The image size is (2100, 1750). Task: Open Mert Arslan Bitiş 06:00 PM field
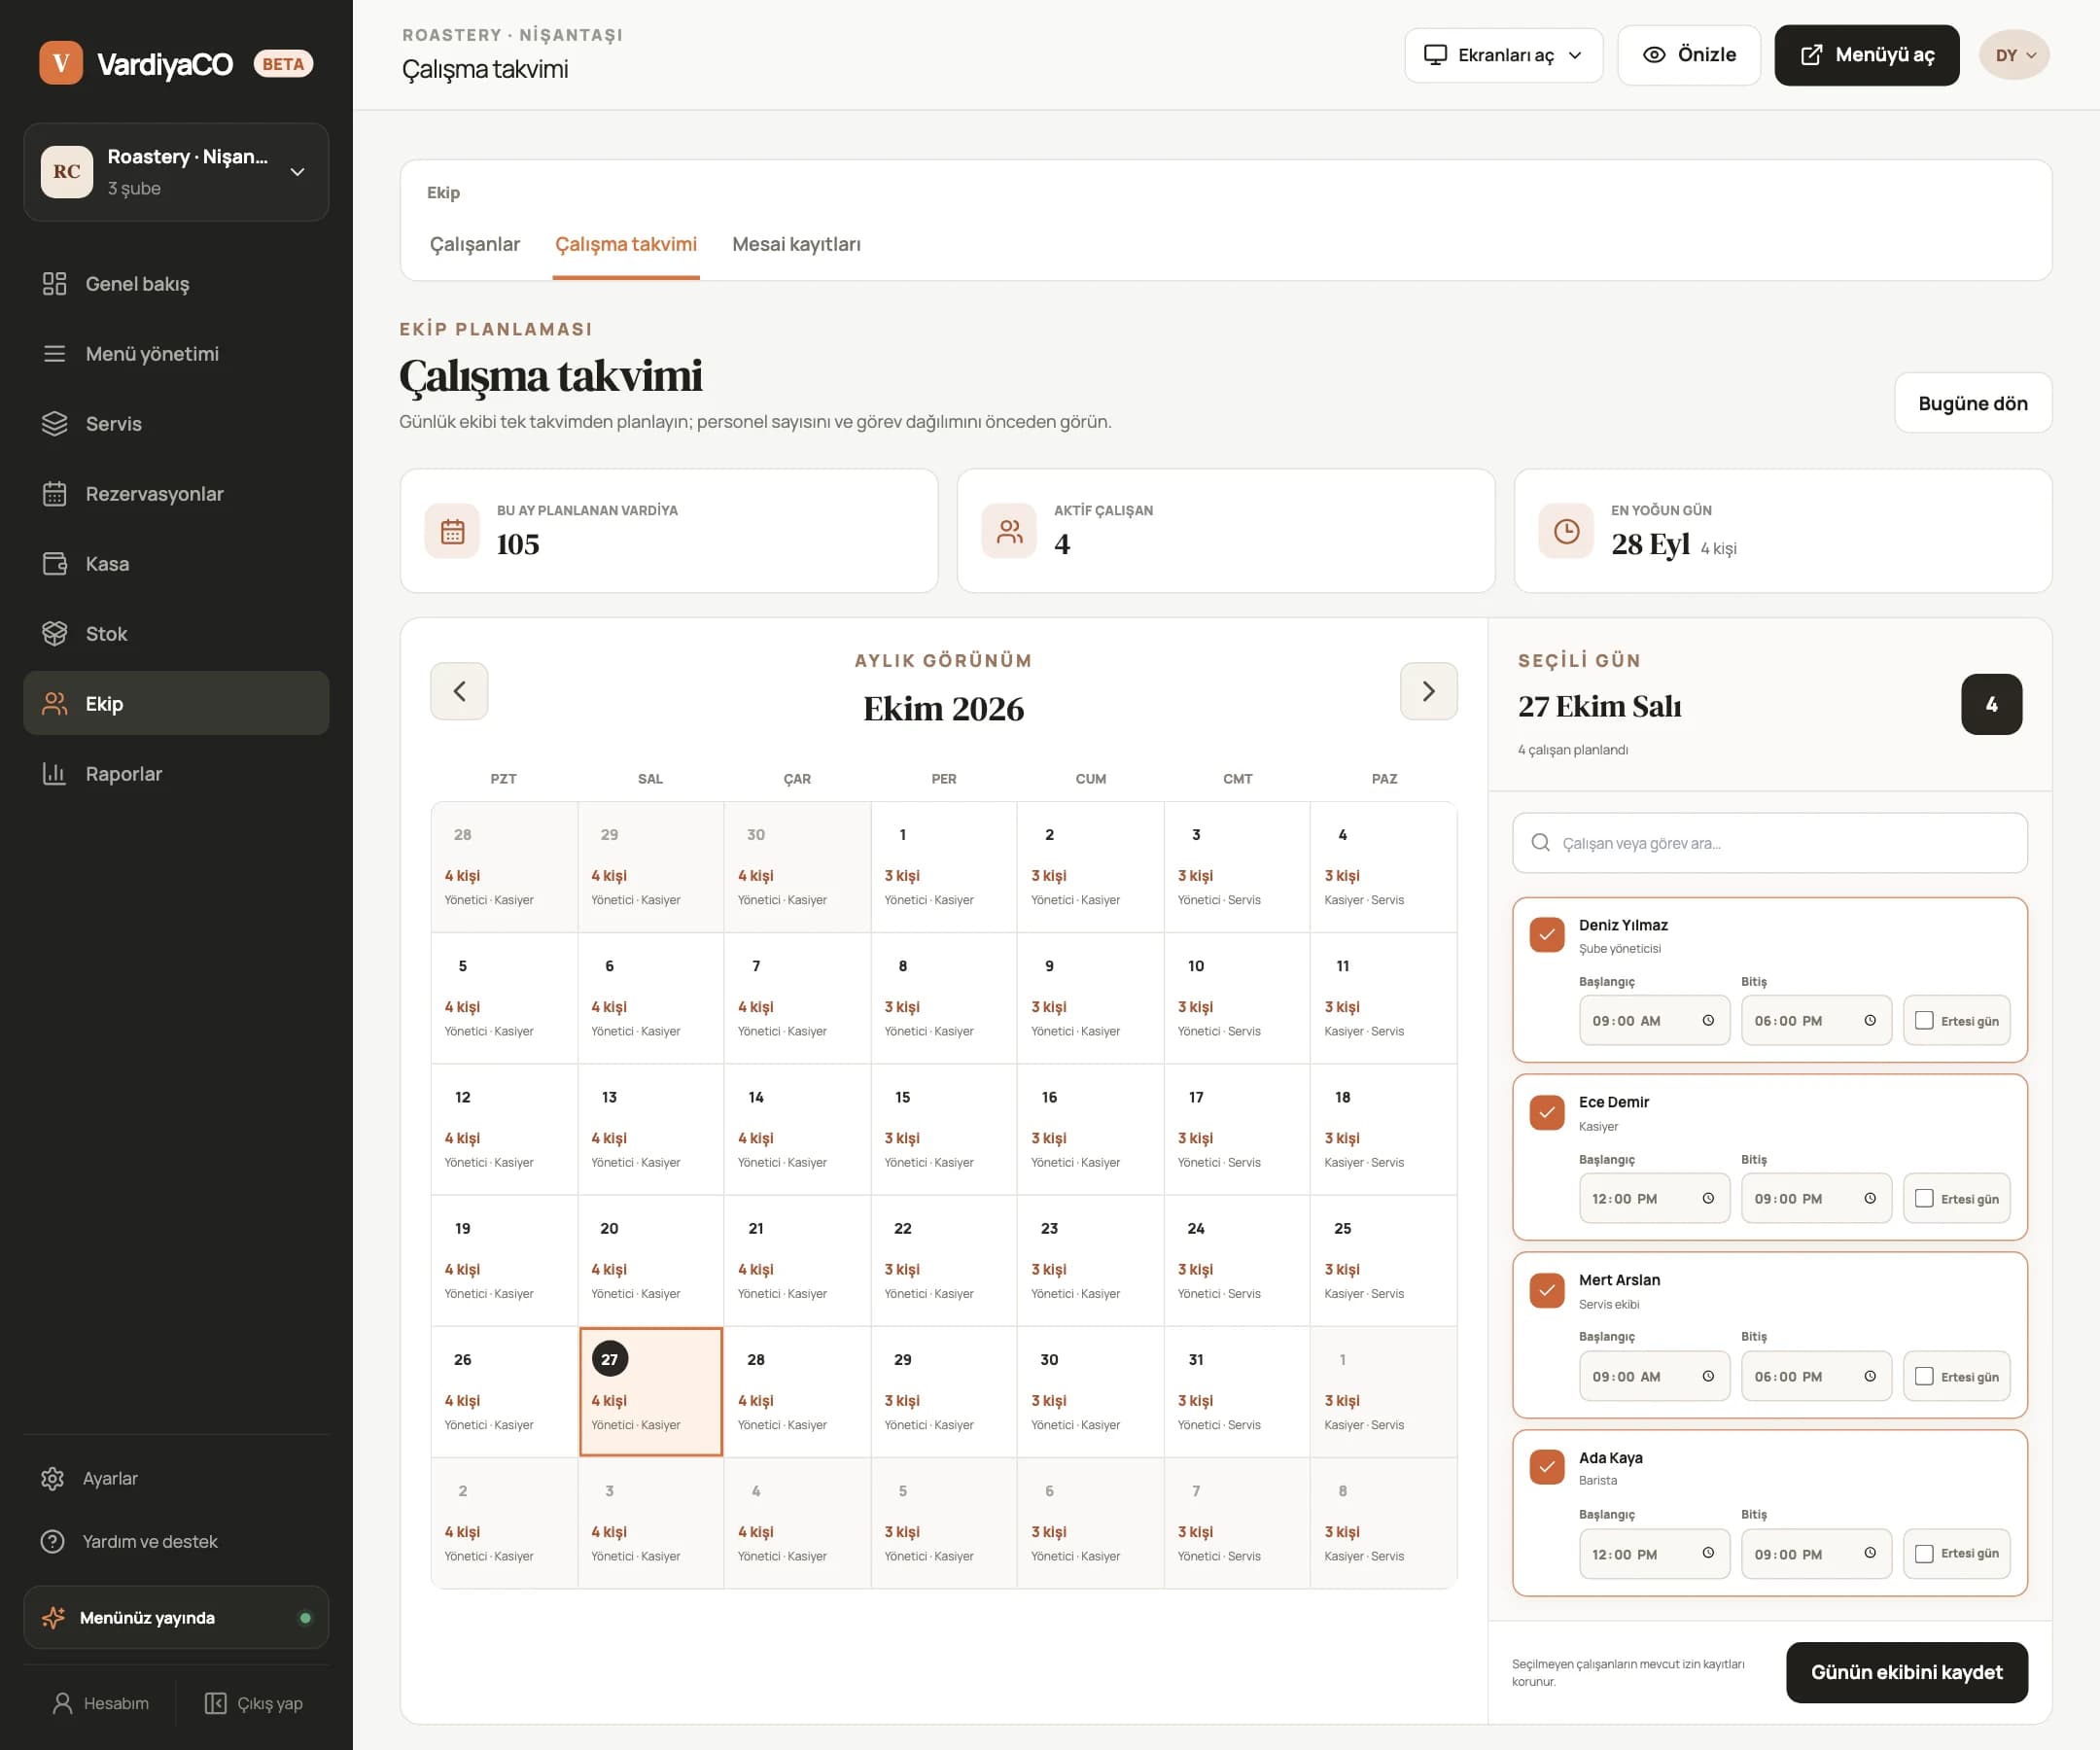click(x=1816, y=1376)
